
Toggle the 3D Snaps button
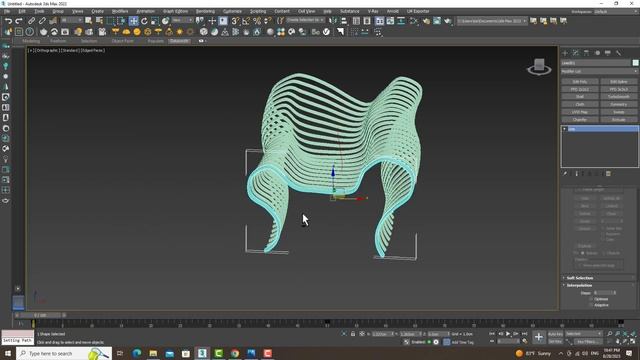[x=236, y=21]
